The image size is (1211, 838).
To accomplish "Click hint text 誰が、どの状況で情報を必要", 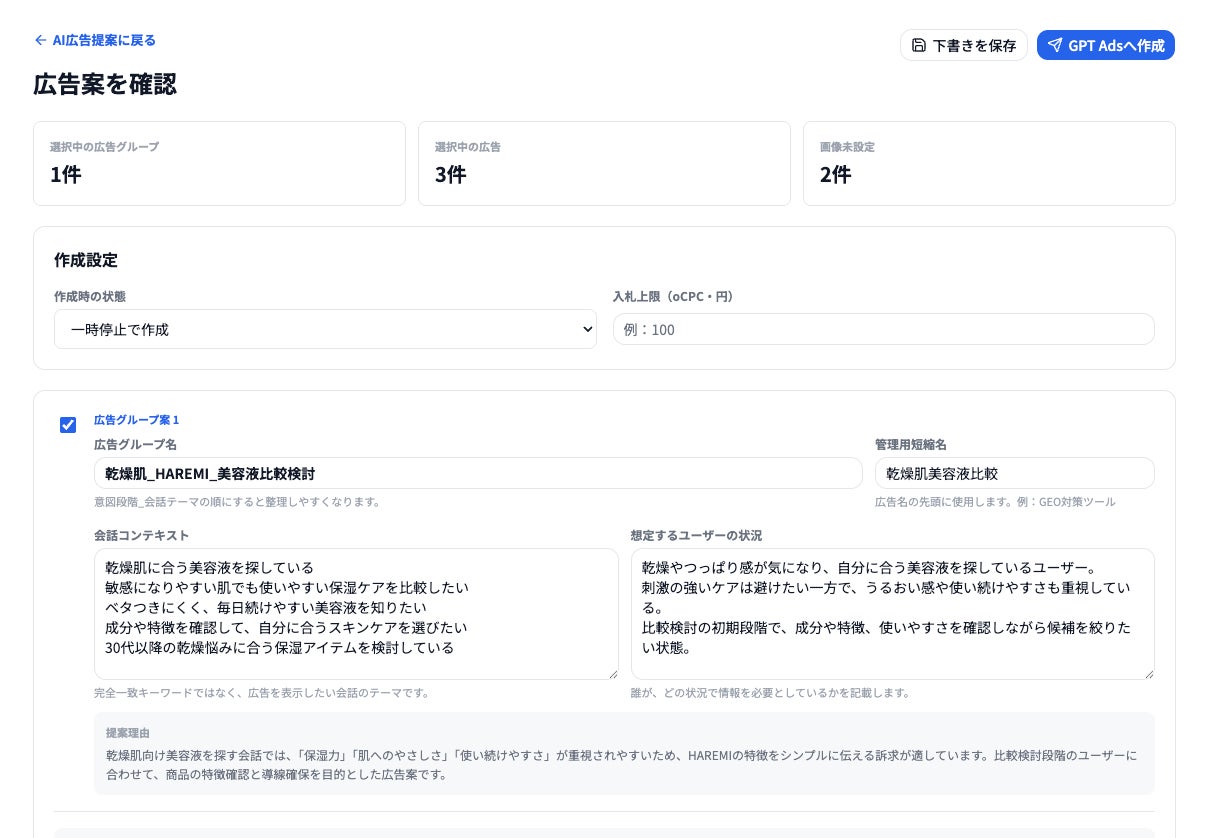I will 770,692.
